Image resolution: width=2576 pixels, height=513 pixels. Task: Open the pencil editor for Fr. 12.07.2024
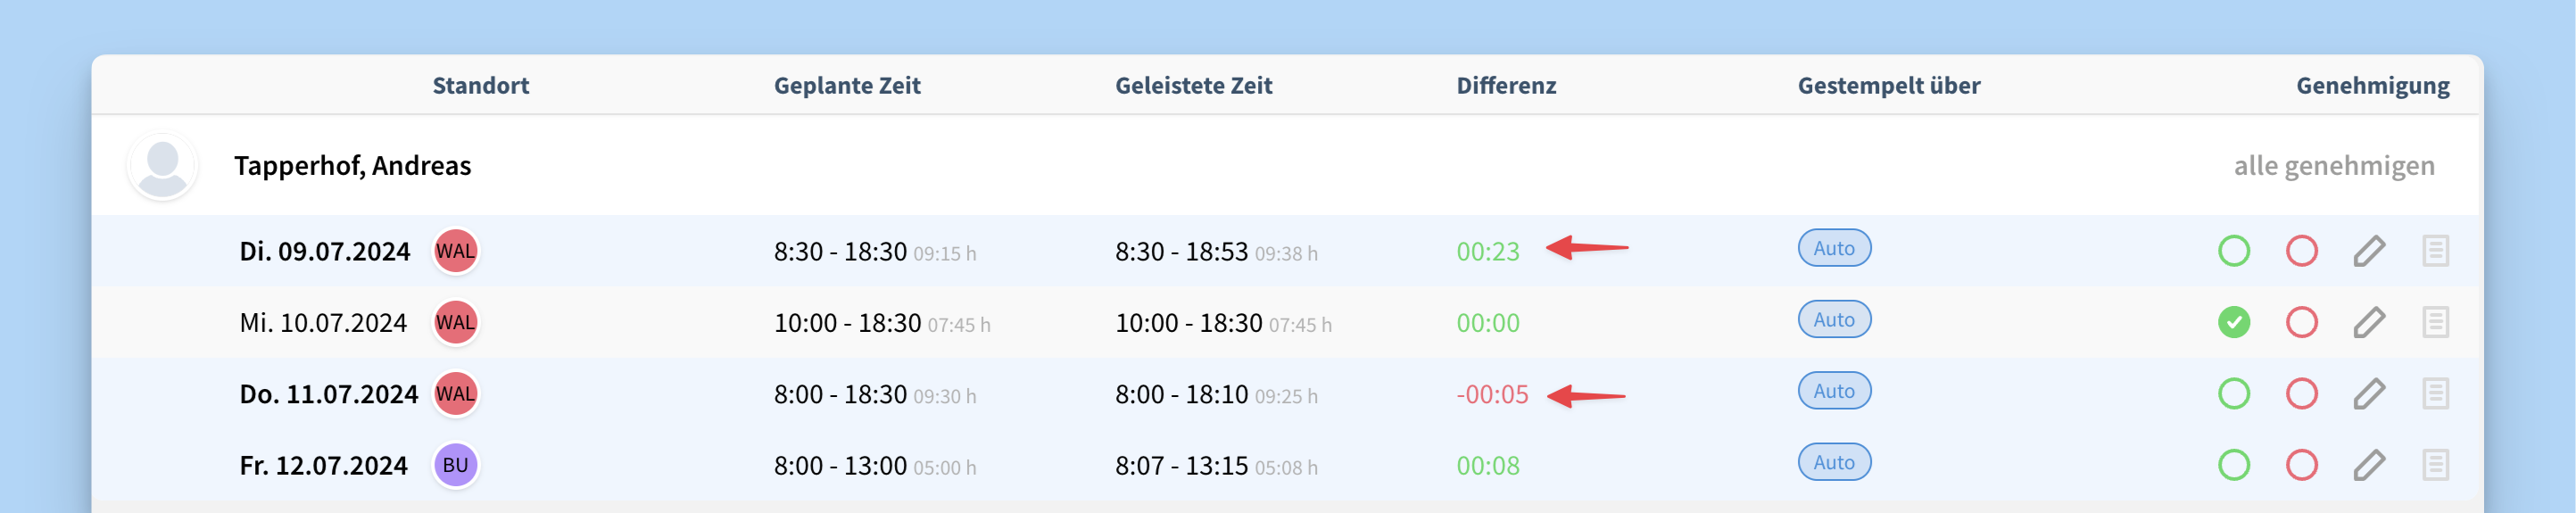[x=2369, y=465]
